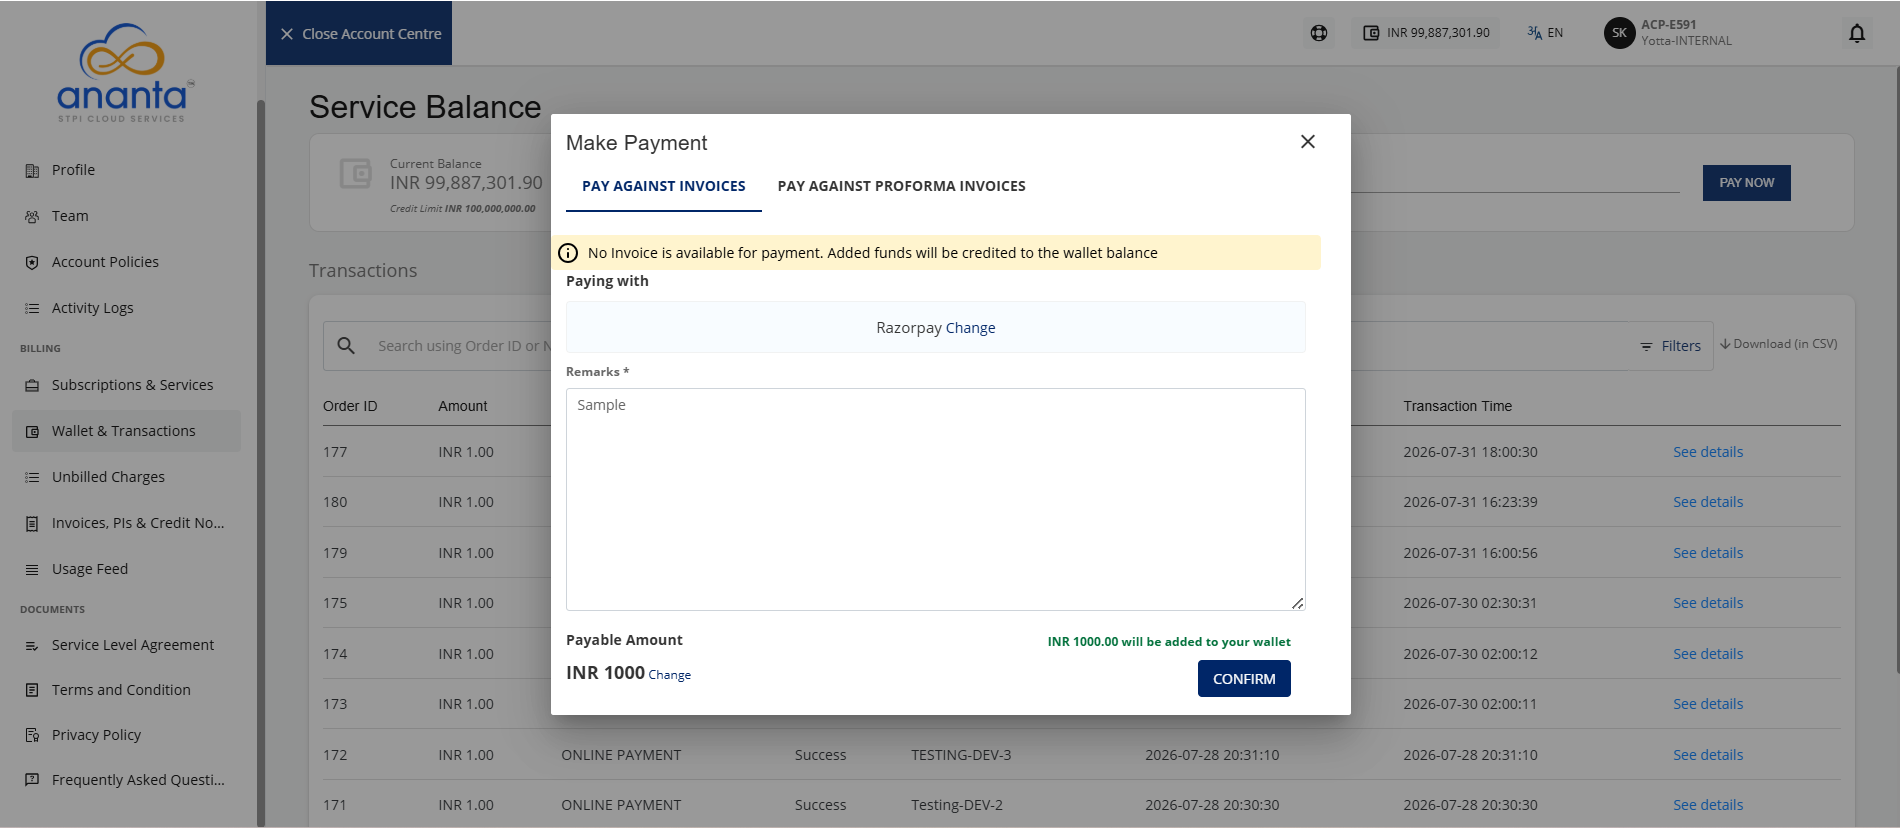Close the Make Payment dialog

tap(1307, 142)
